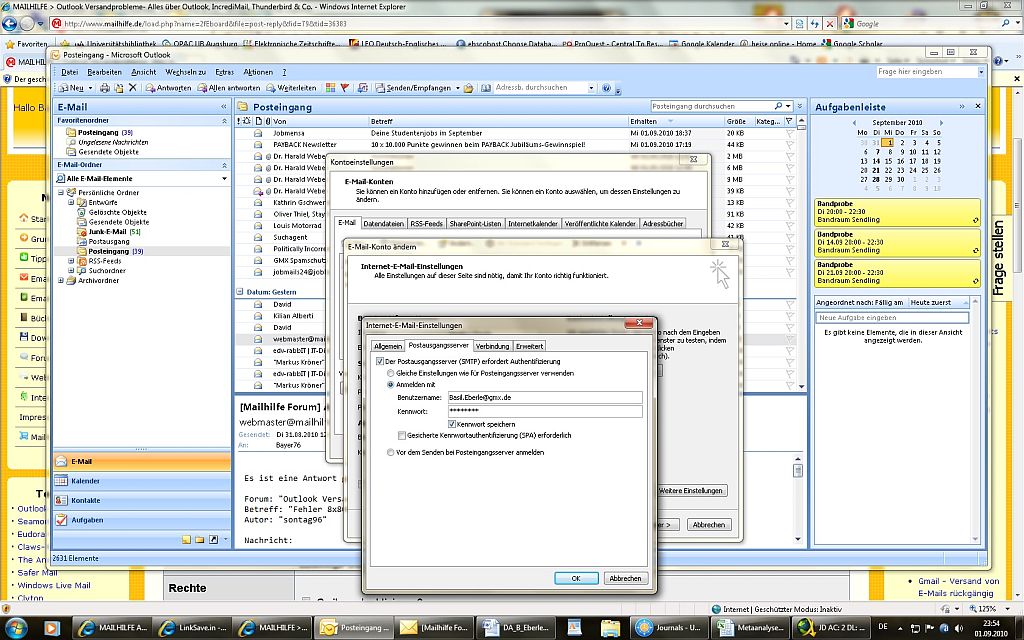The image size is (1024, 640).
Task: Click the Posteingang durchsuchen search field
Action: click(x=711, y=106)
